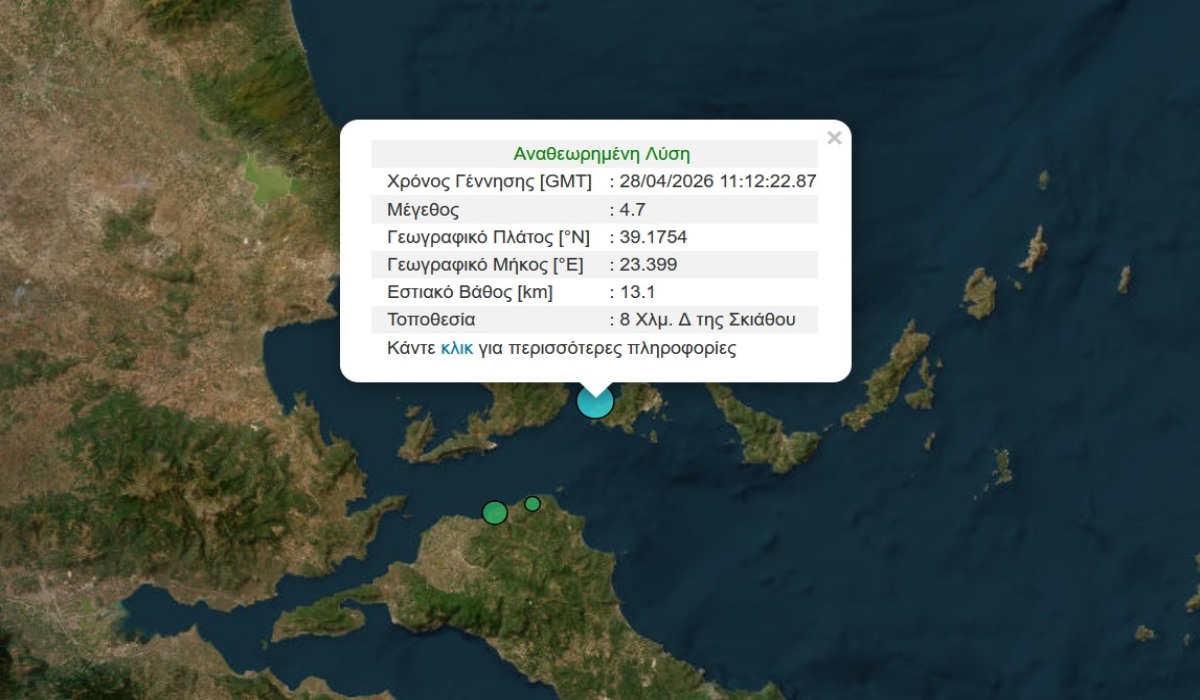Click the light green area on the map's left side

pos(266,181)
